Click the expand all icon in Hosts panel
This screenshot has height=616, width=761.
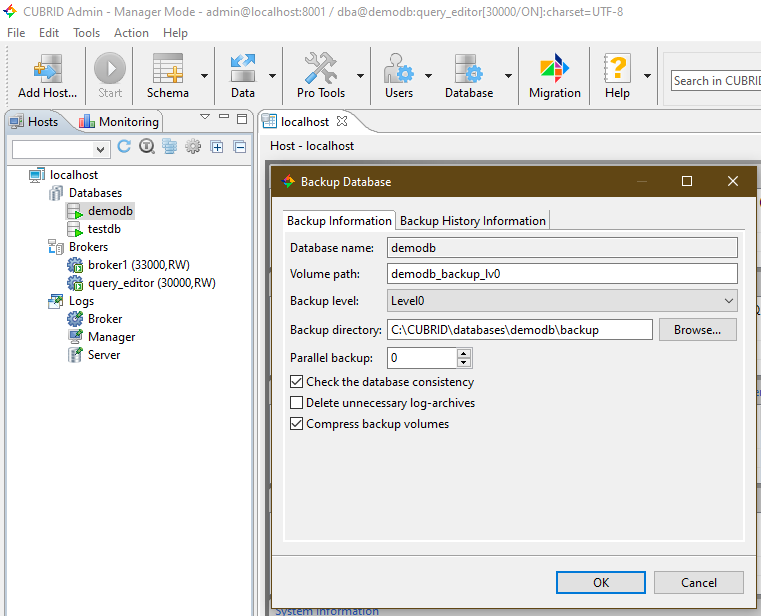pyautogui.click(x=217, y=147)
